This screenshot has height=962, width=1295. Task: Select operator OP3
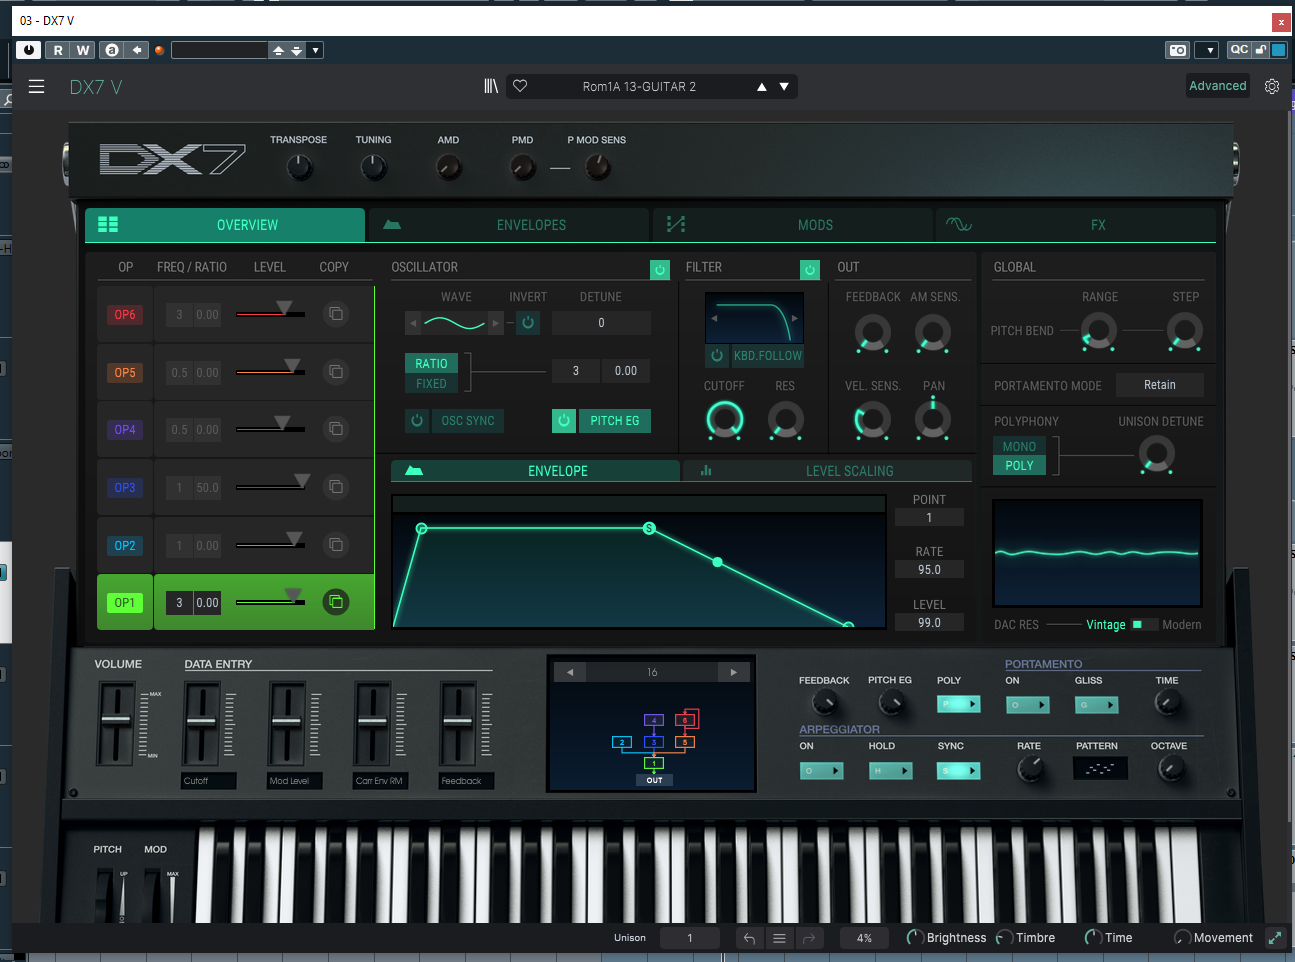[125, 488]
